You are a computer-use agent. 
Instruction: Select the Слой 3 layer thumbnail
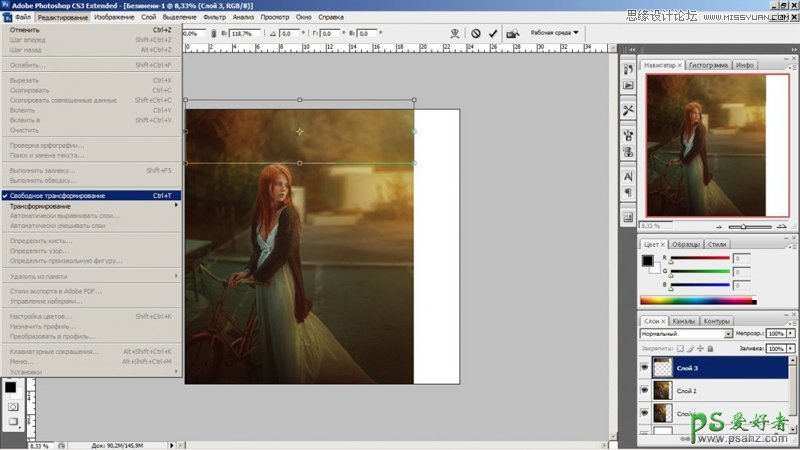point(661,368)
